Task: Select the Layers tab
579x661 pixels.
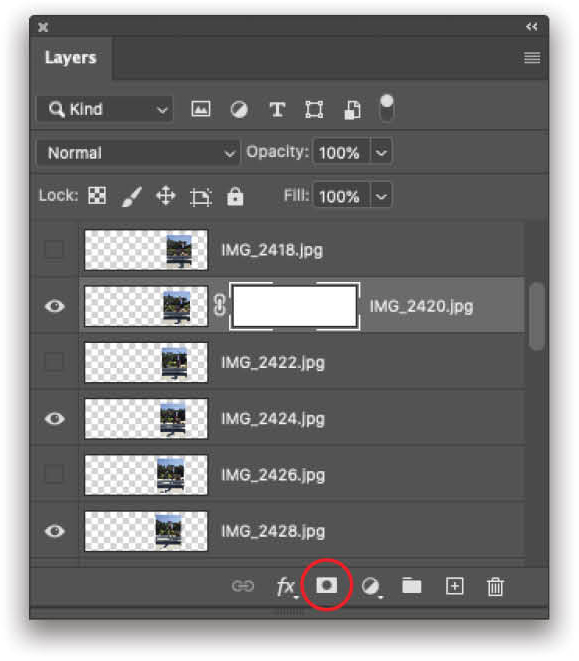Action: click(71, 58)
